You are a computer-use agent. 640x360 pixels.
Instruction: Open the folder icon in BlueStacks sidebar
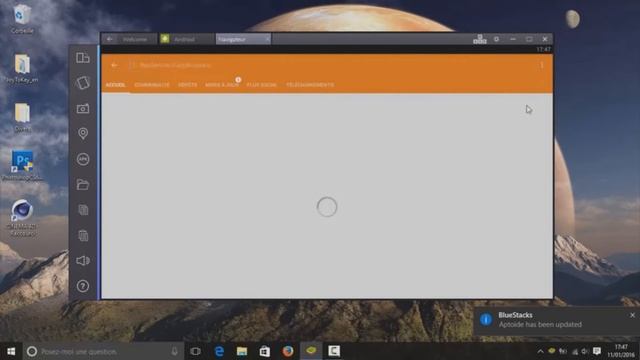click(83, 184)
